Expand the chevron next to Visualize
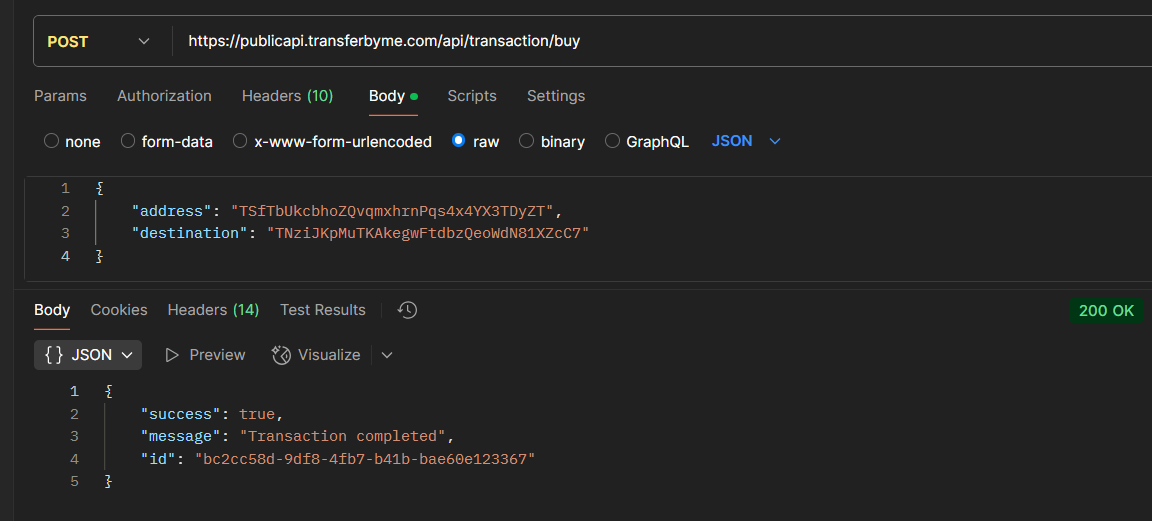 coord(387,355)
